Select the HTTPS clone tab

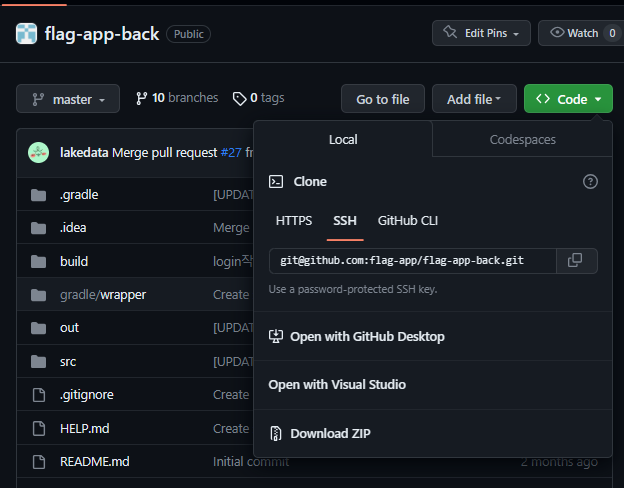(x=294, y=221)
